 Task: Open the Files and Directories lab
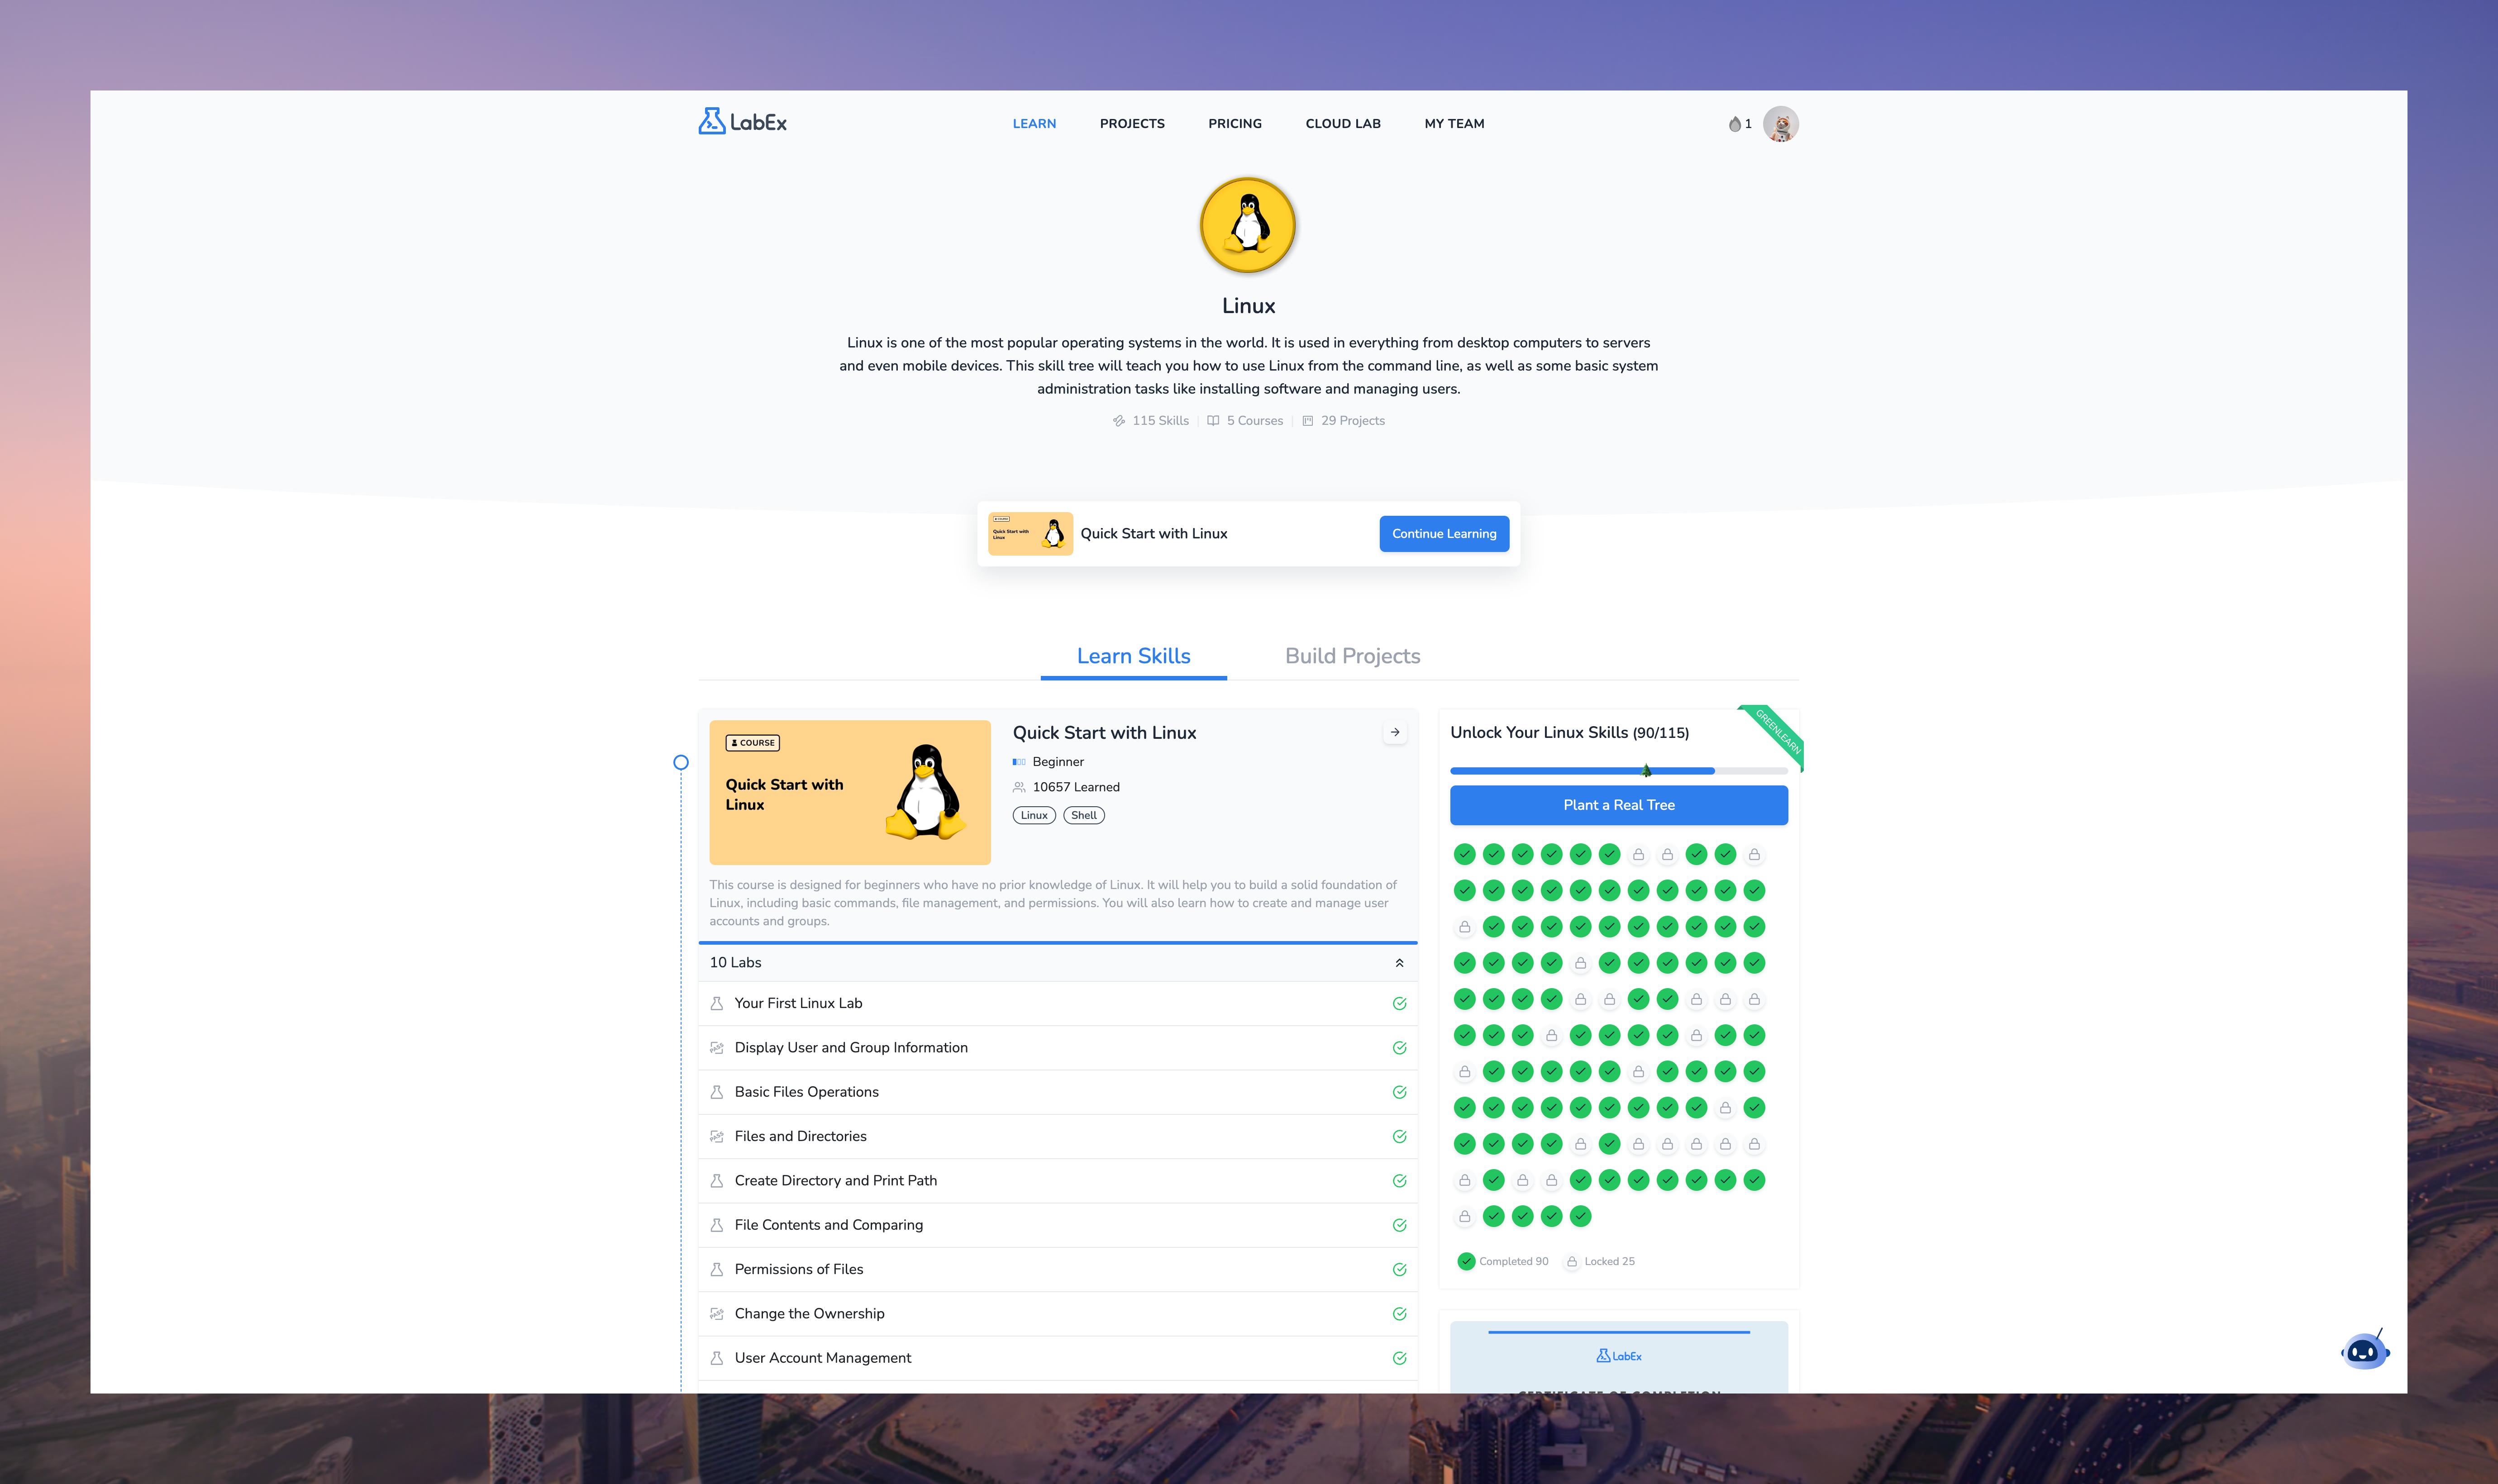800,1137
